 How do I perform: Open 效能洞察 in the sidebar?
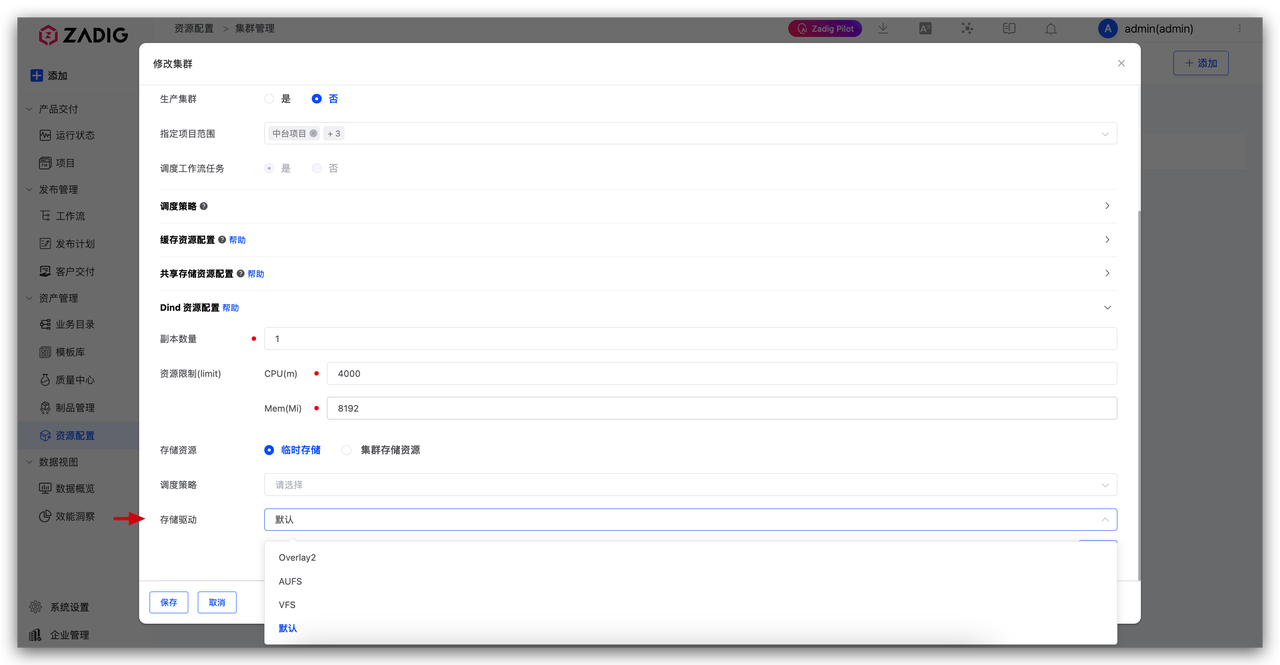coord(75,517)
